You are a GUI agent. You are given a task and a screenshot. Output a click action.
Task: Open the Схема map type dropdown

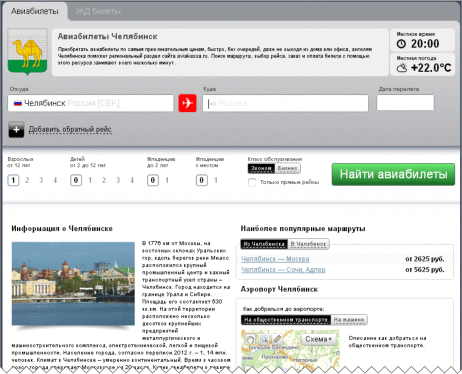(319, 339)
